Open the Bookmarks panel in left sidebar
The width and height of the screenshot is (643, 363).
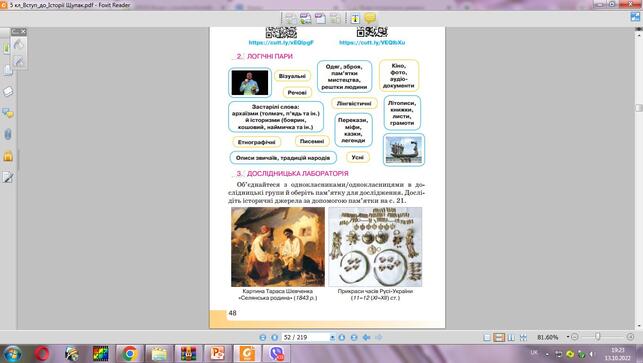7,48
